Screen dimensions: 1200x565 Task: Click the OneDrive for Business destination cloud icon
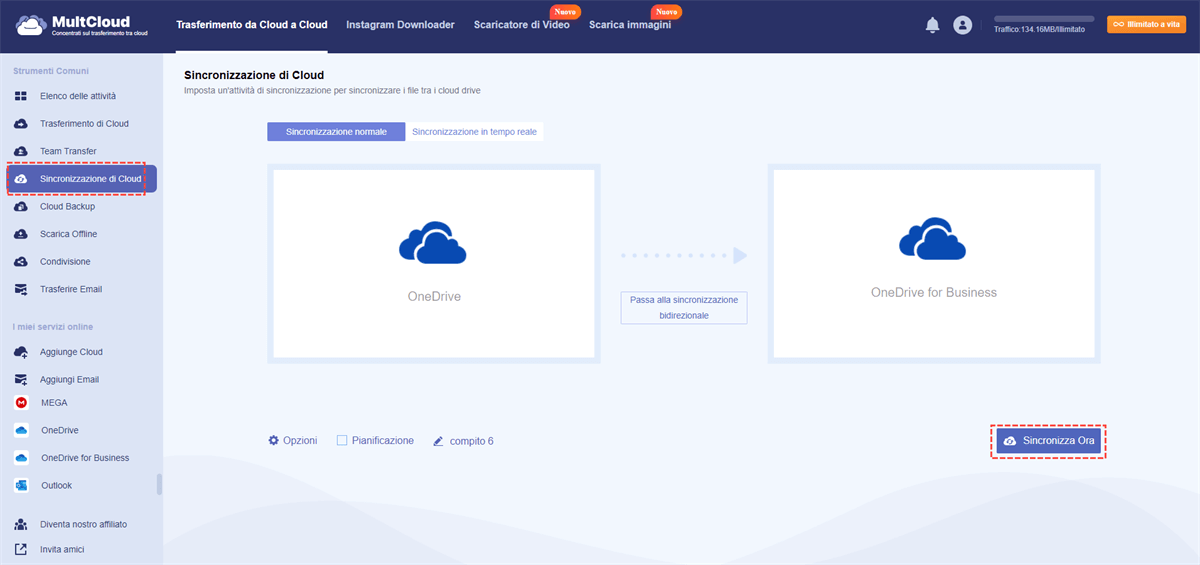coord(933,240)
